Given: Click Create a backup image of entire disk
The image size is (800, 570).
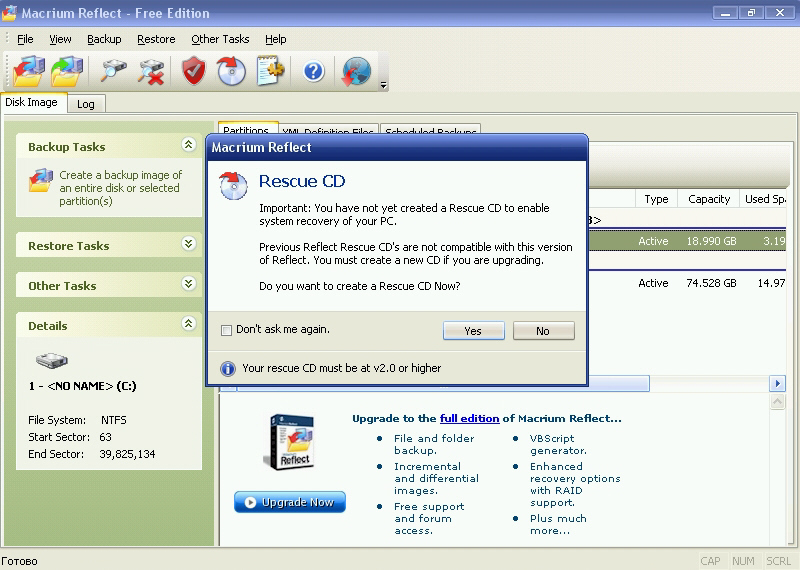Looking at the screenshot, I should point(120,188).
